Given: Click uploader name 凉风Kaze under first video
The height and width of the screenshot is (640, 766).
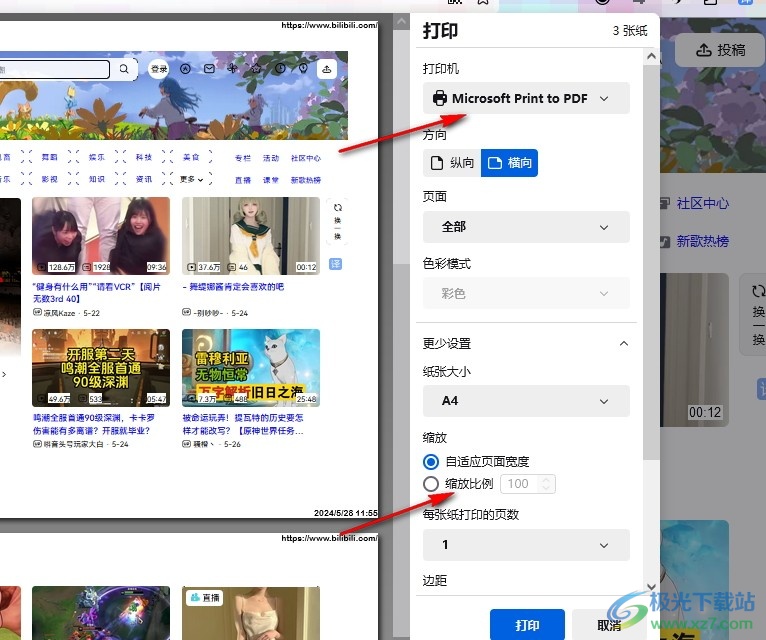Looking at the screenshot, I should coord(59,313).
